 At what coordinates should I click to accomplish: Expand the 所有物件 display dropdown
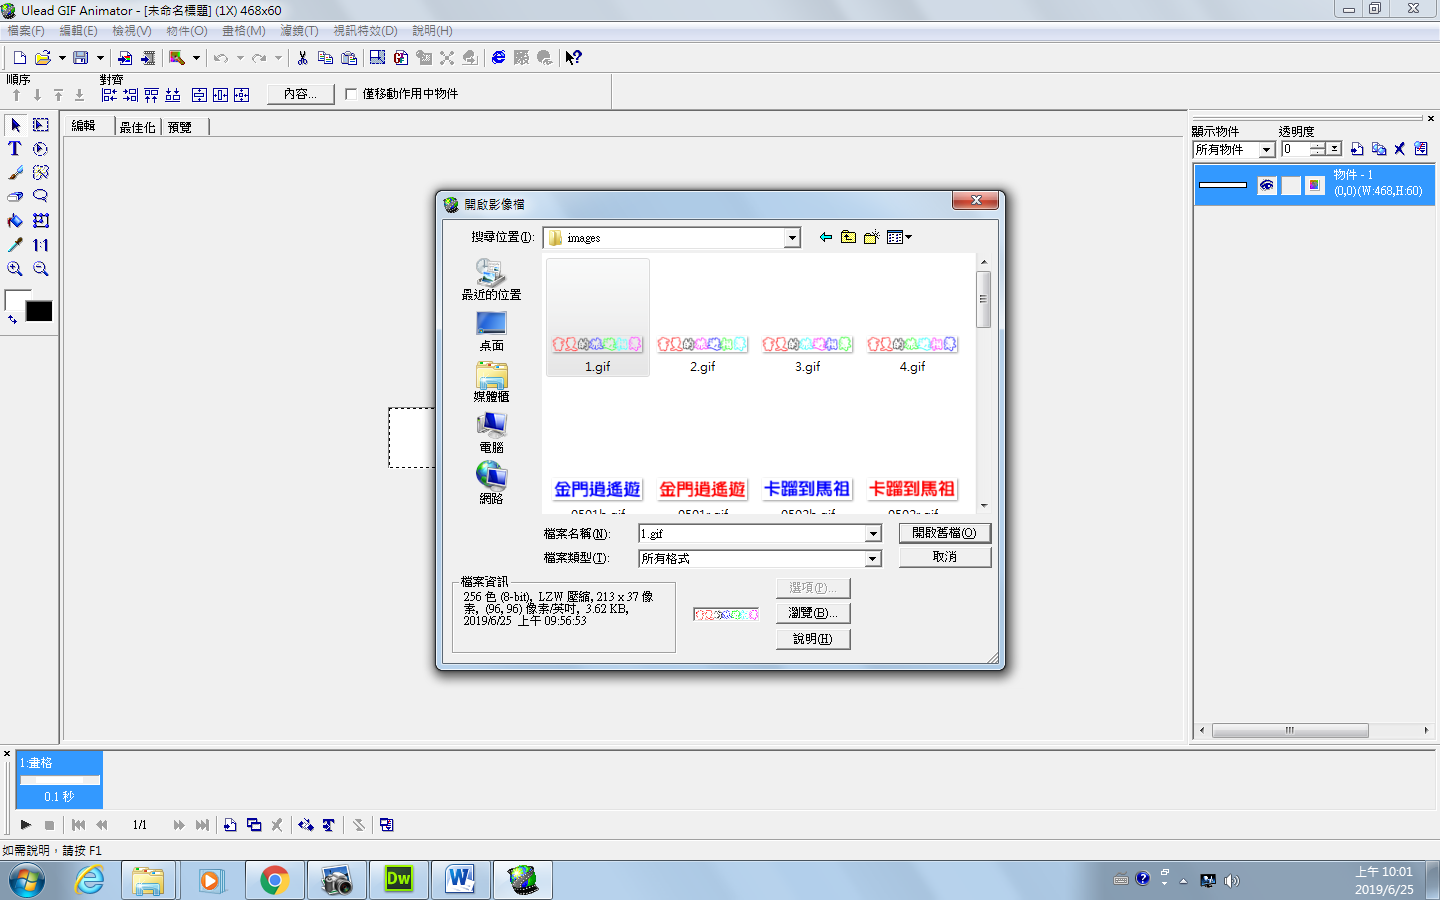pyautogui.click(x=1266, y=150)
